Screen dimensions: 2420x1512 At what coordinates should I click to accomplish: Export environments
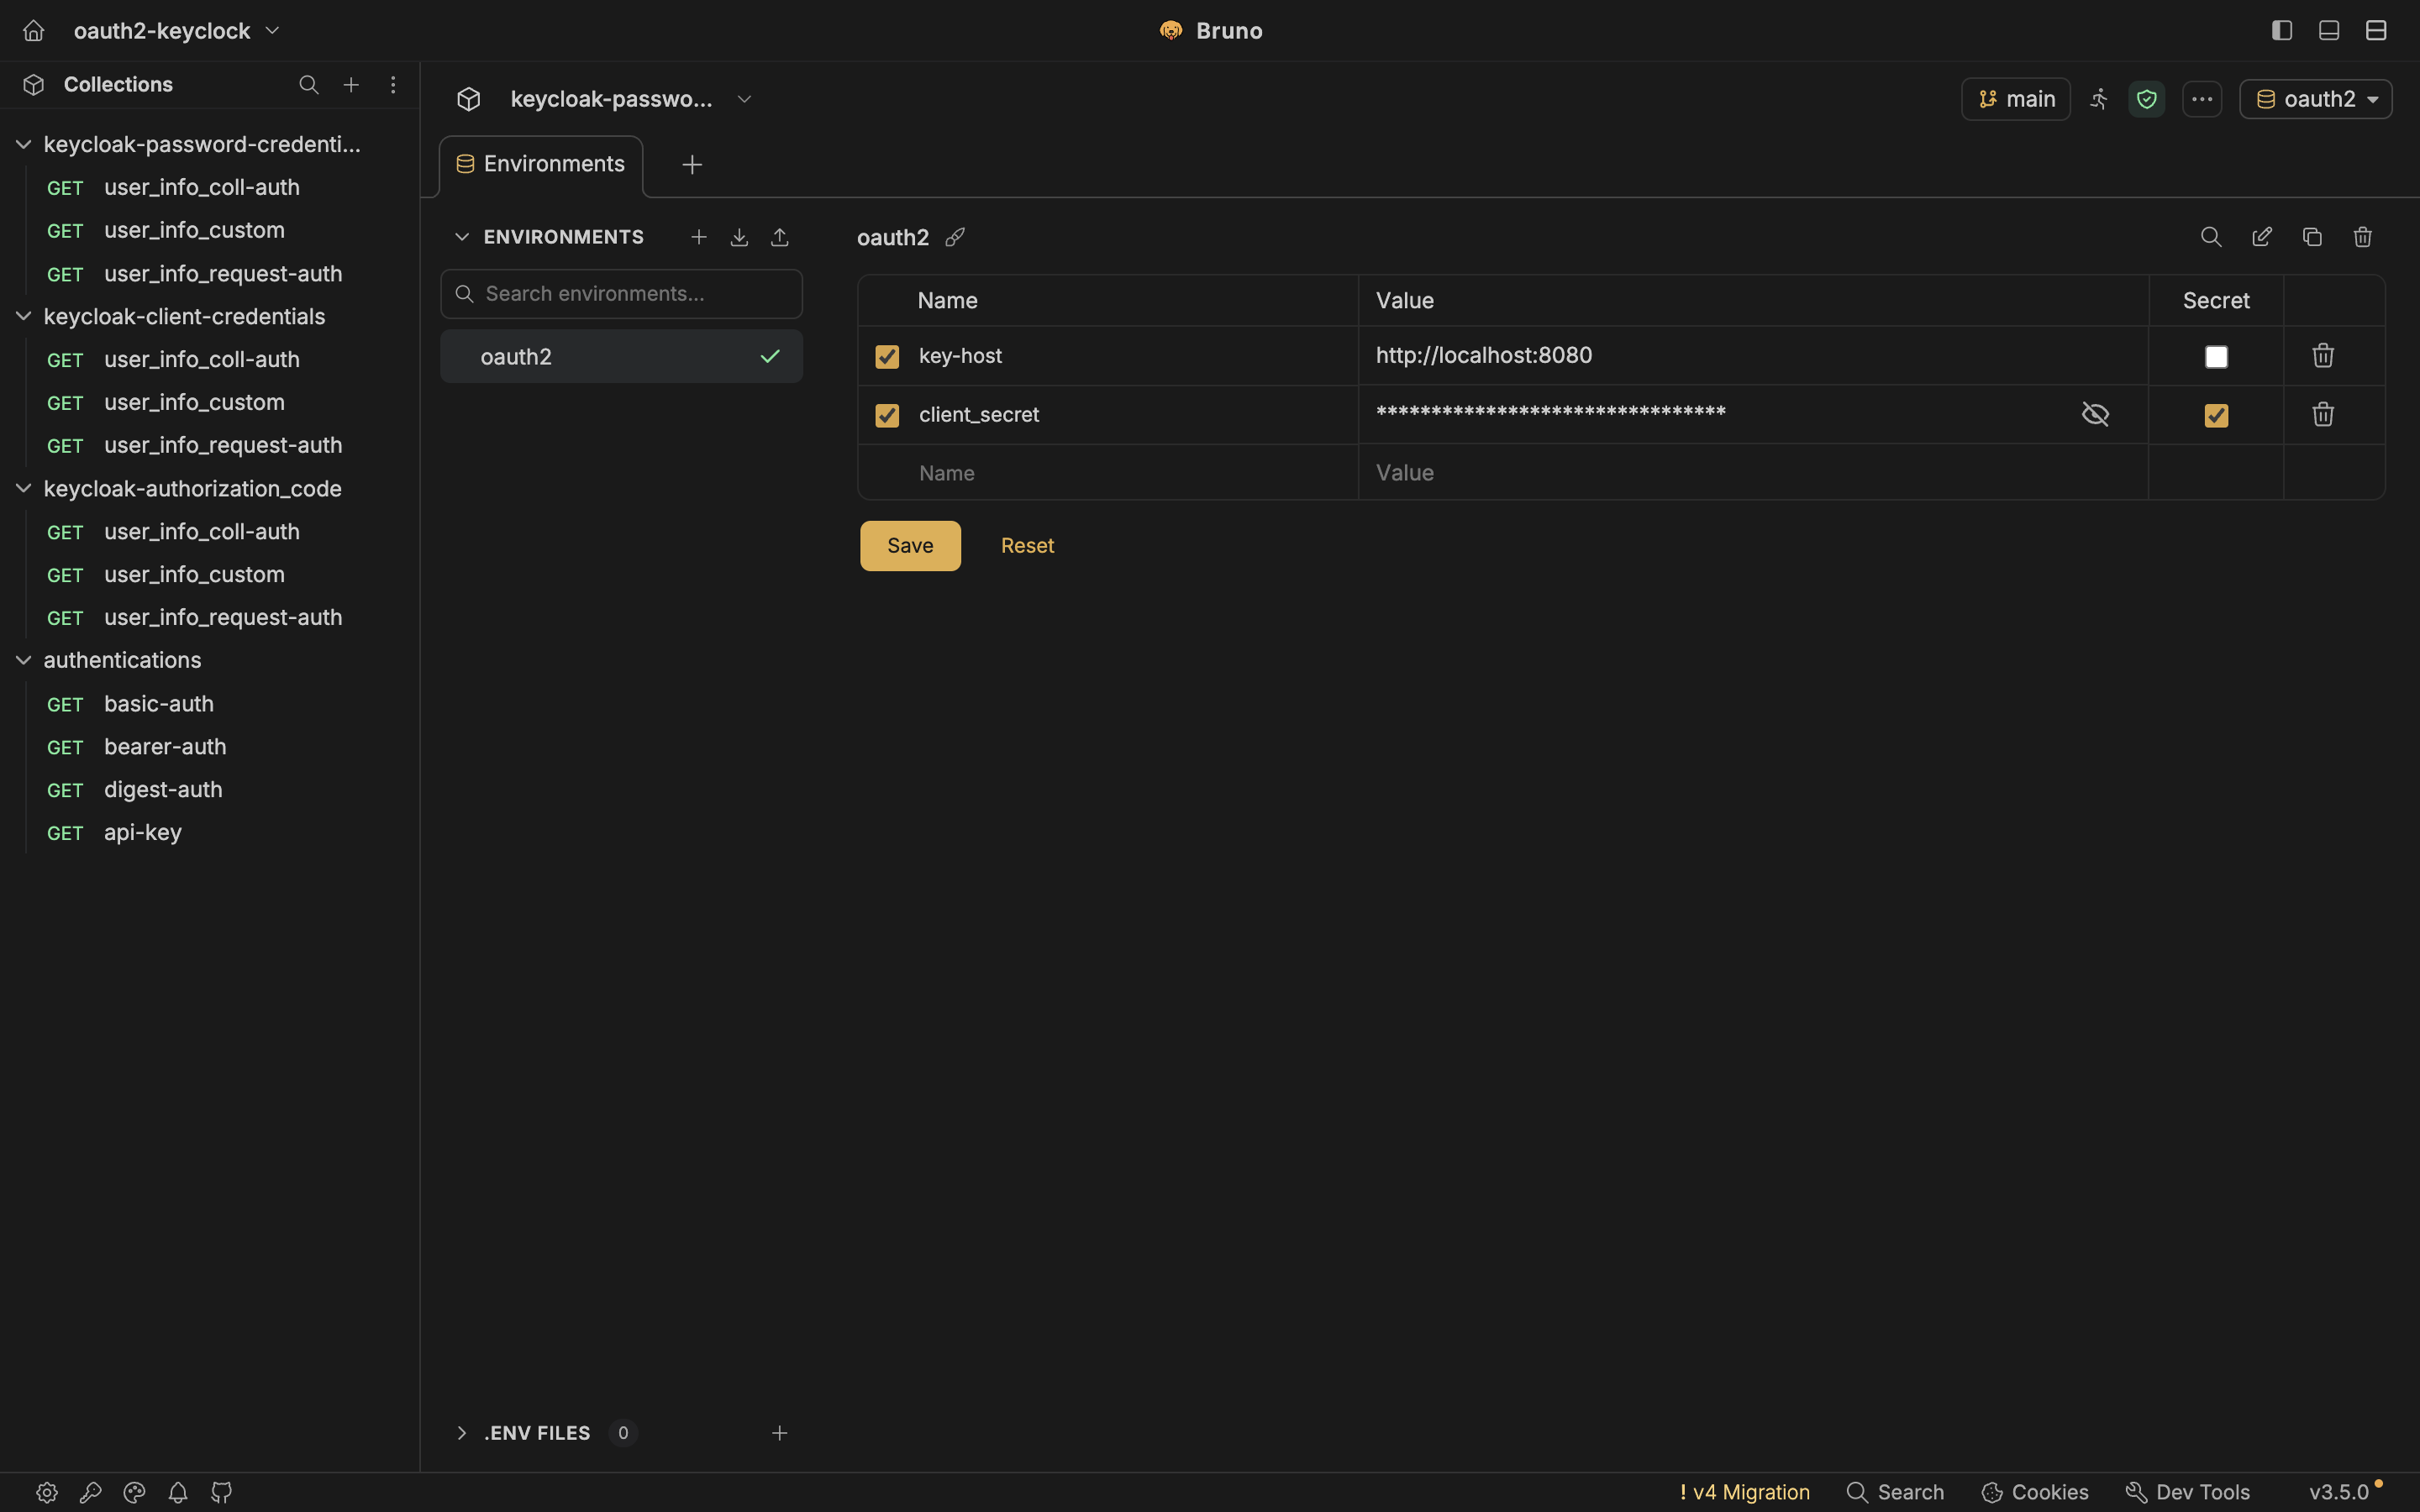click(x=780, y=237)
